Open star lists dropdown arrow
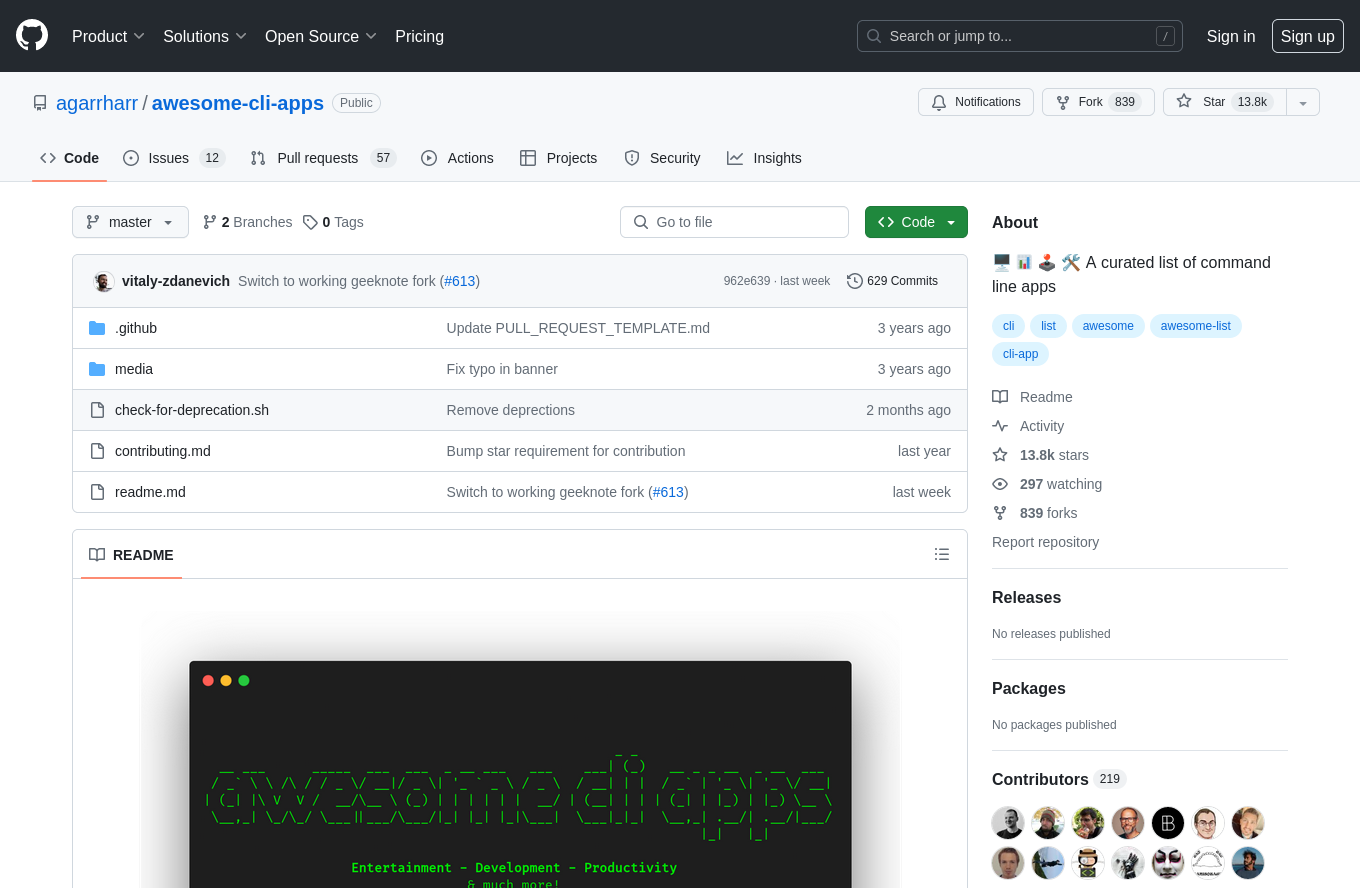The width and height of the screenshot is (1360, 888). pos(1303,102)
